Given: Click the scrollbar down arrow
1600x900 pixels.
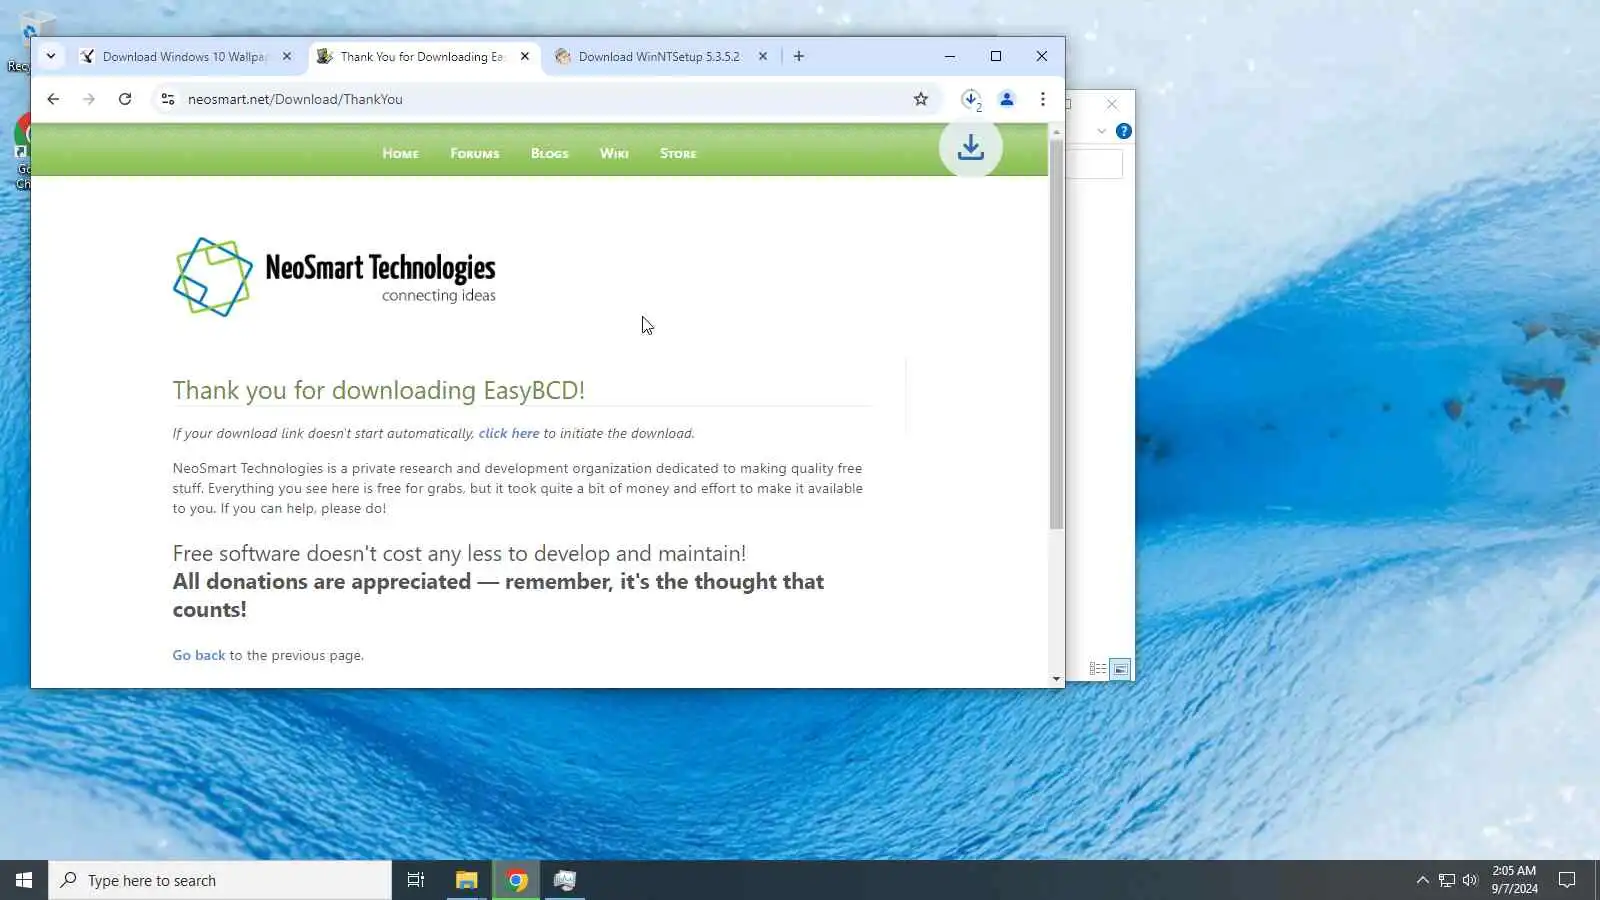Looking at the screenshot, I should tap(1056, 679).
